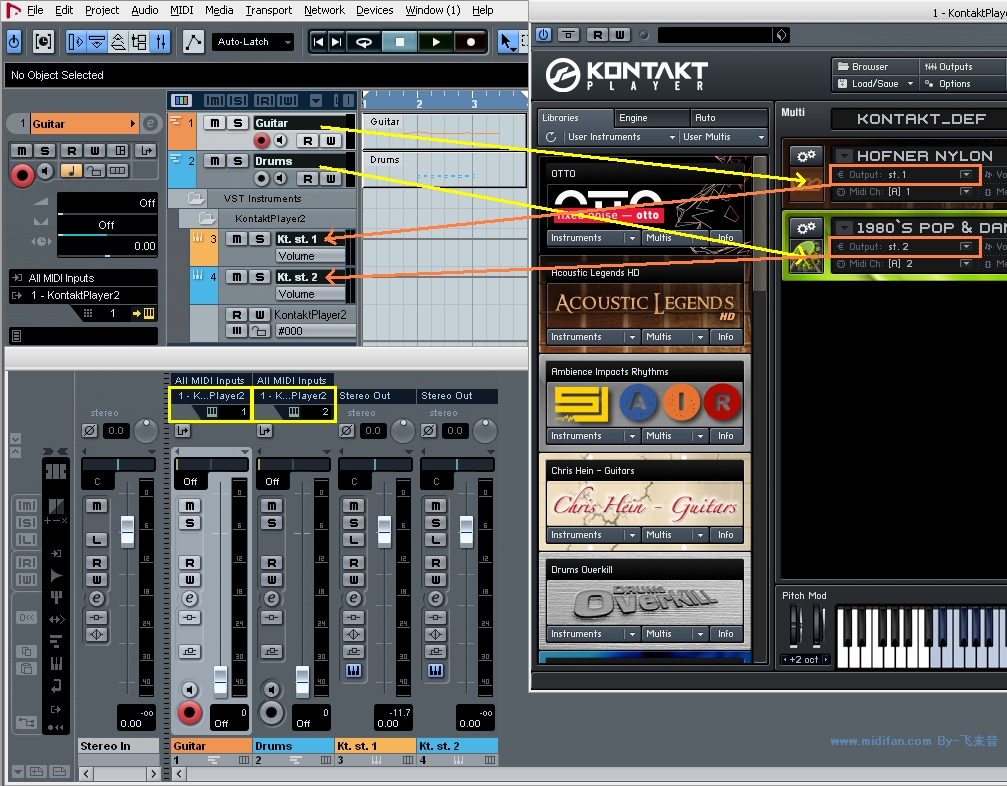Go to next marker in transport

tap(337, 42)
